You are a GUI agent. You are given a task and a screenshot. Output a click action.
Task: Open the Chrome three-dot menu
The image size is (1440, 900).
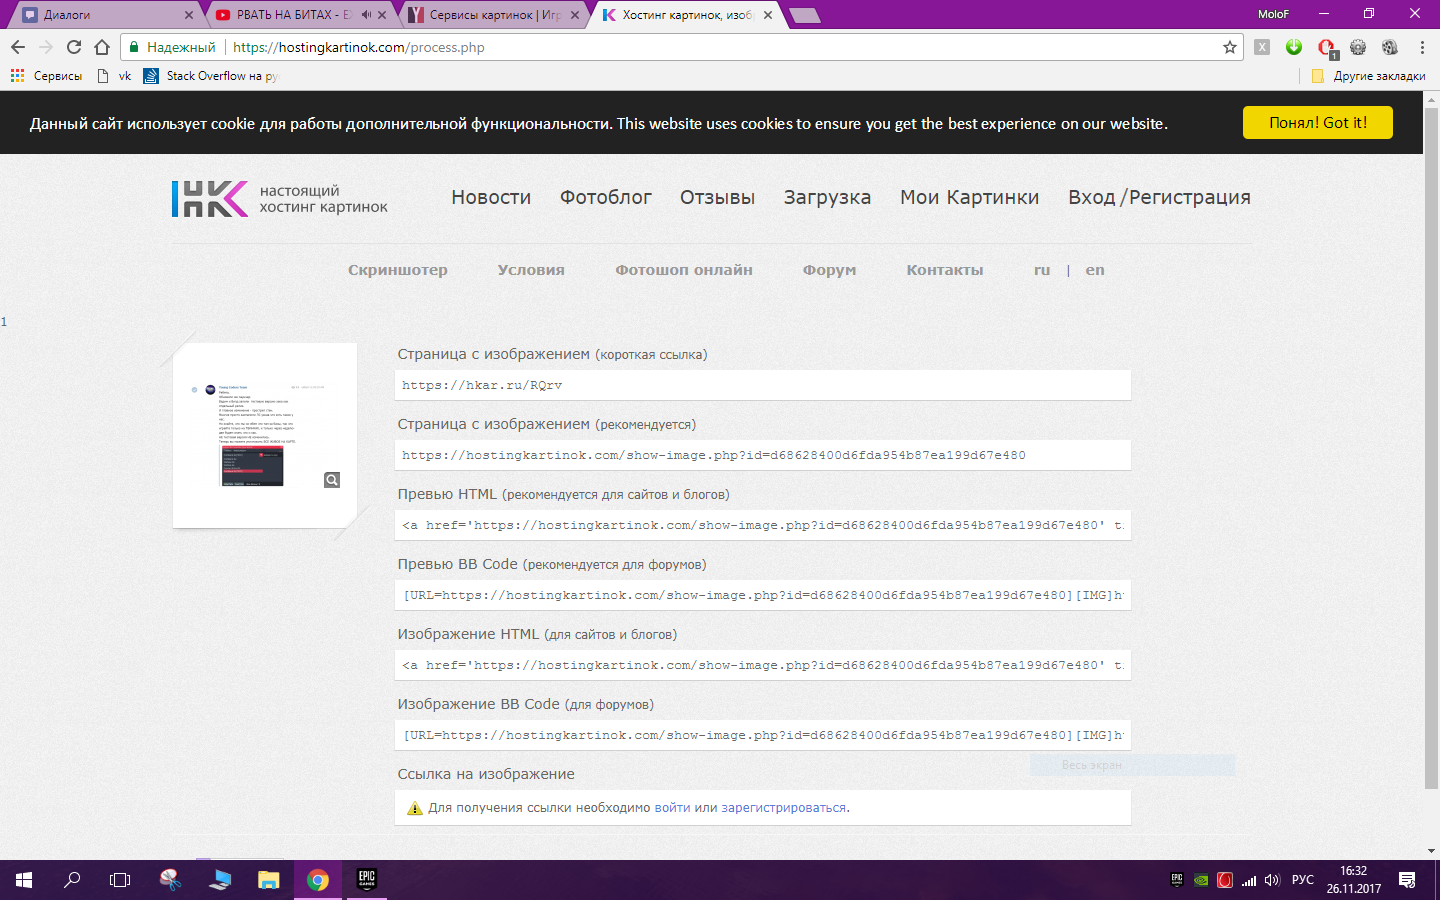click(x=1421, y=46)
